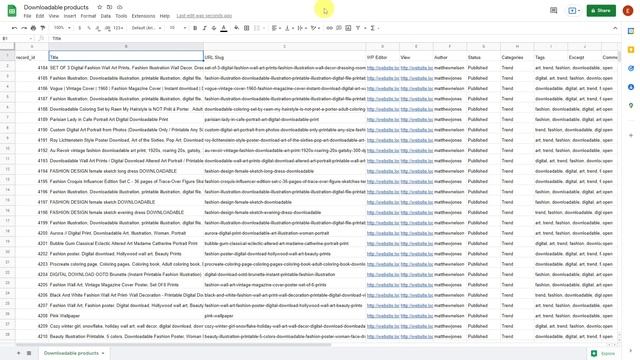This screenshot has height=360, width=640.
Task: Toggle bold formatting
Action: 195,28
